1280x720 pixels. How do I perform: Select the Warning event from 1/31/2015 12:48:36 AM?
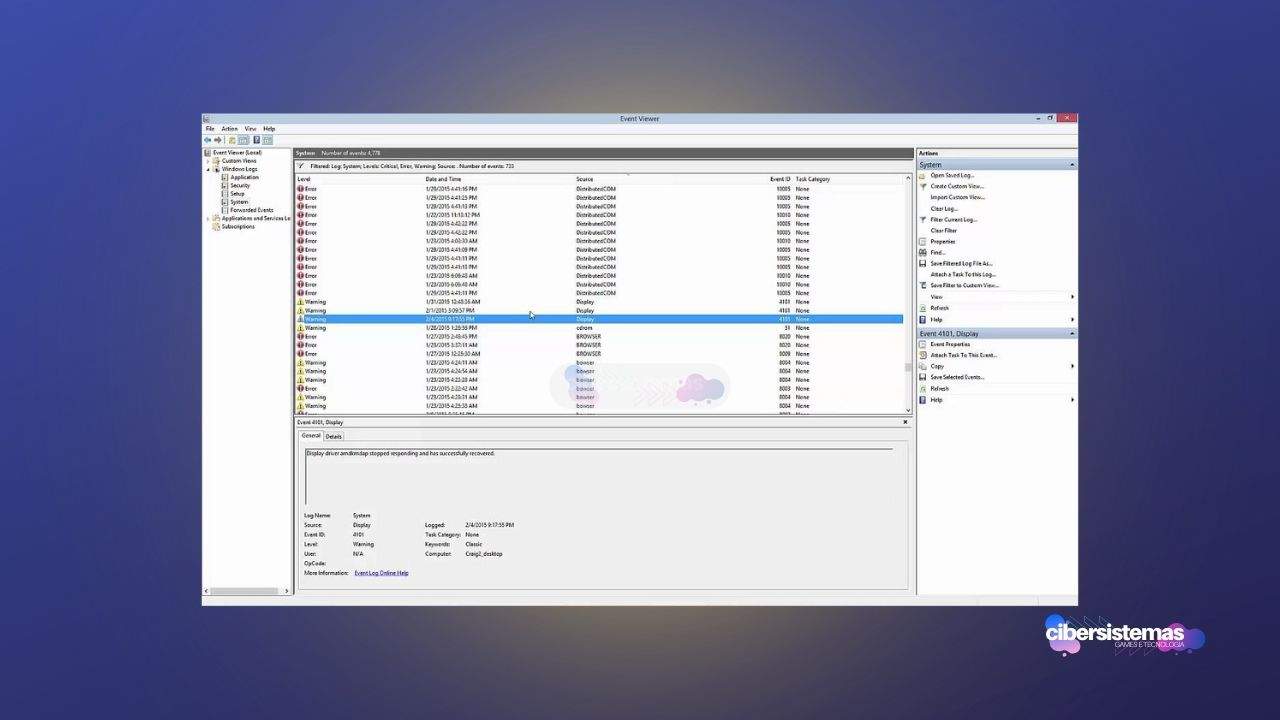[x=599, y=302]
